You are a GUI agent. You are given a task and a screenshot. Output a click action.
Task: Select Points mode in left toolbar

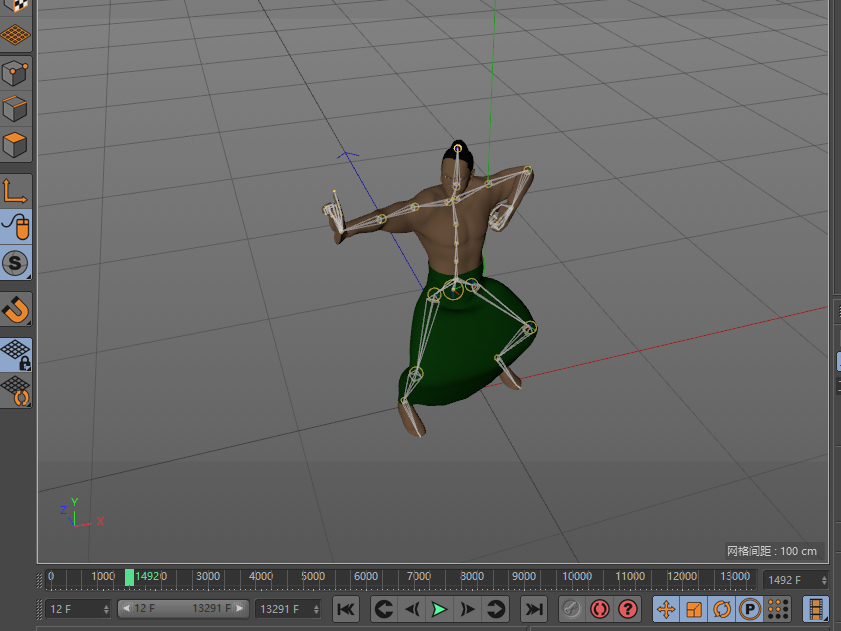pos(16,73)
